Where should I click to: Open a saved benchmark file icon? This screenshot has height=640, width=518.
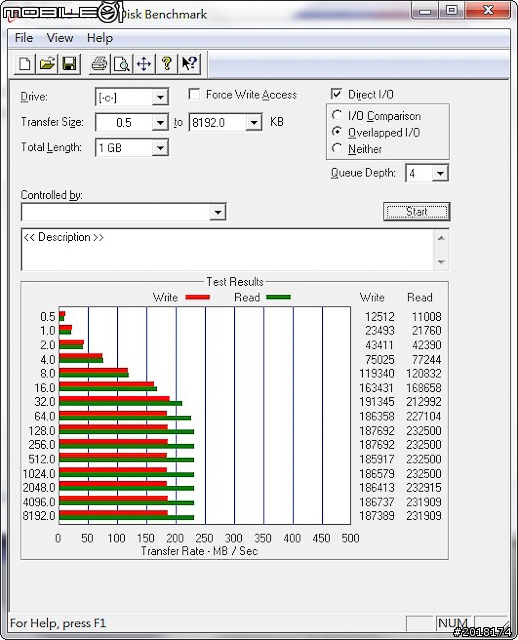[x=47, y=64]
